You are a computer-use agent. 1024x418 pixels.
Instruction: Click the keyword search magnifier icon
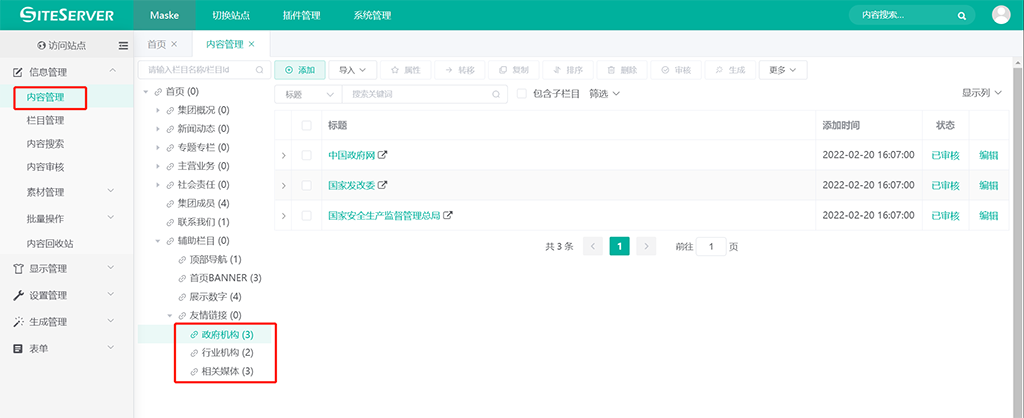(495, 94)
